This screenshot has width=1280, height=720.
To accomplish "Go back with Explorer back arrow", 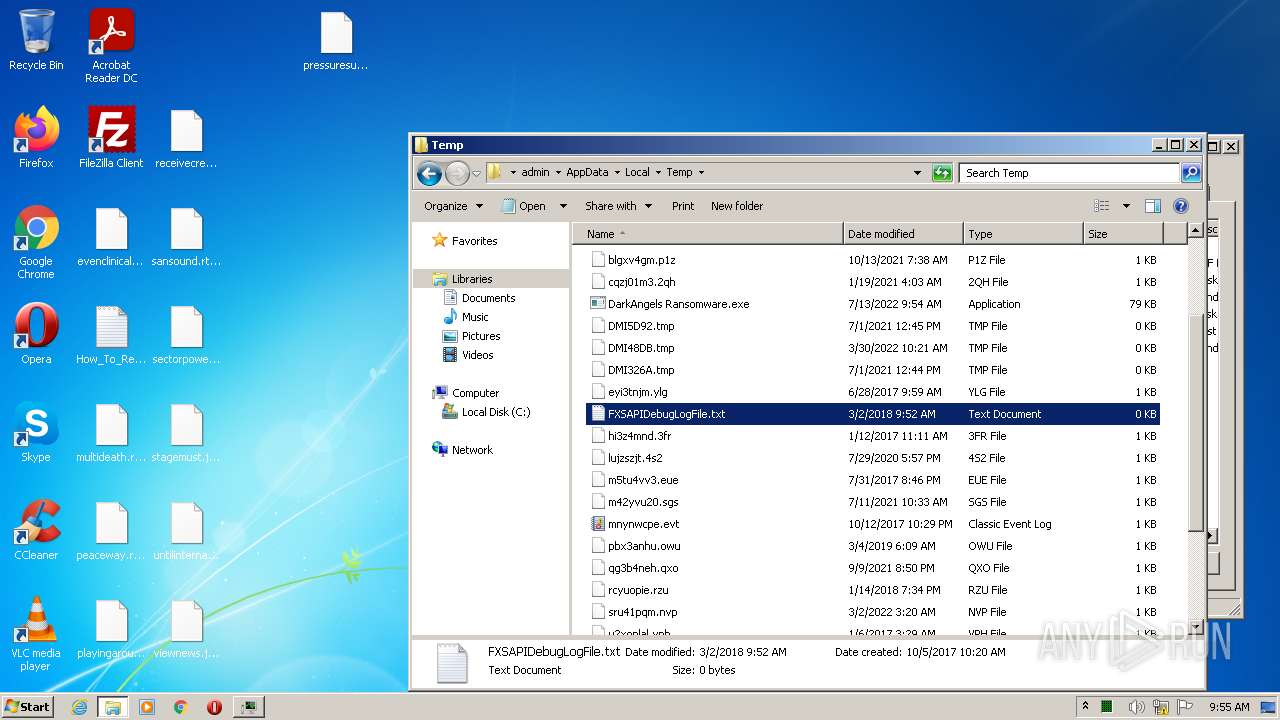I will [429, 173].
